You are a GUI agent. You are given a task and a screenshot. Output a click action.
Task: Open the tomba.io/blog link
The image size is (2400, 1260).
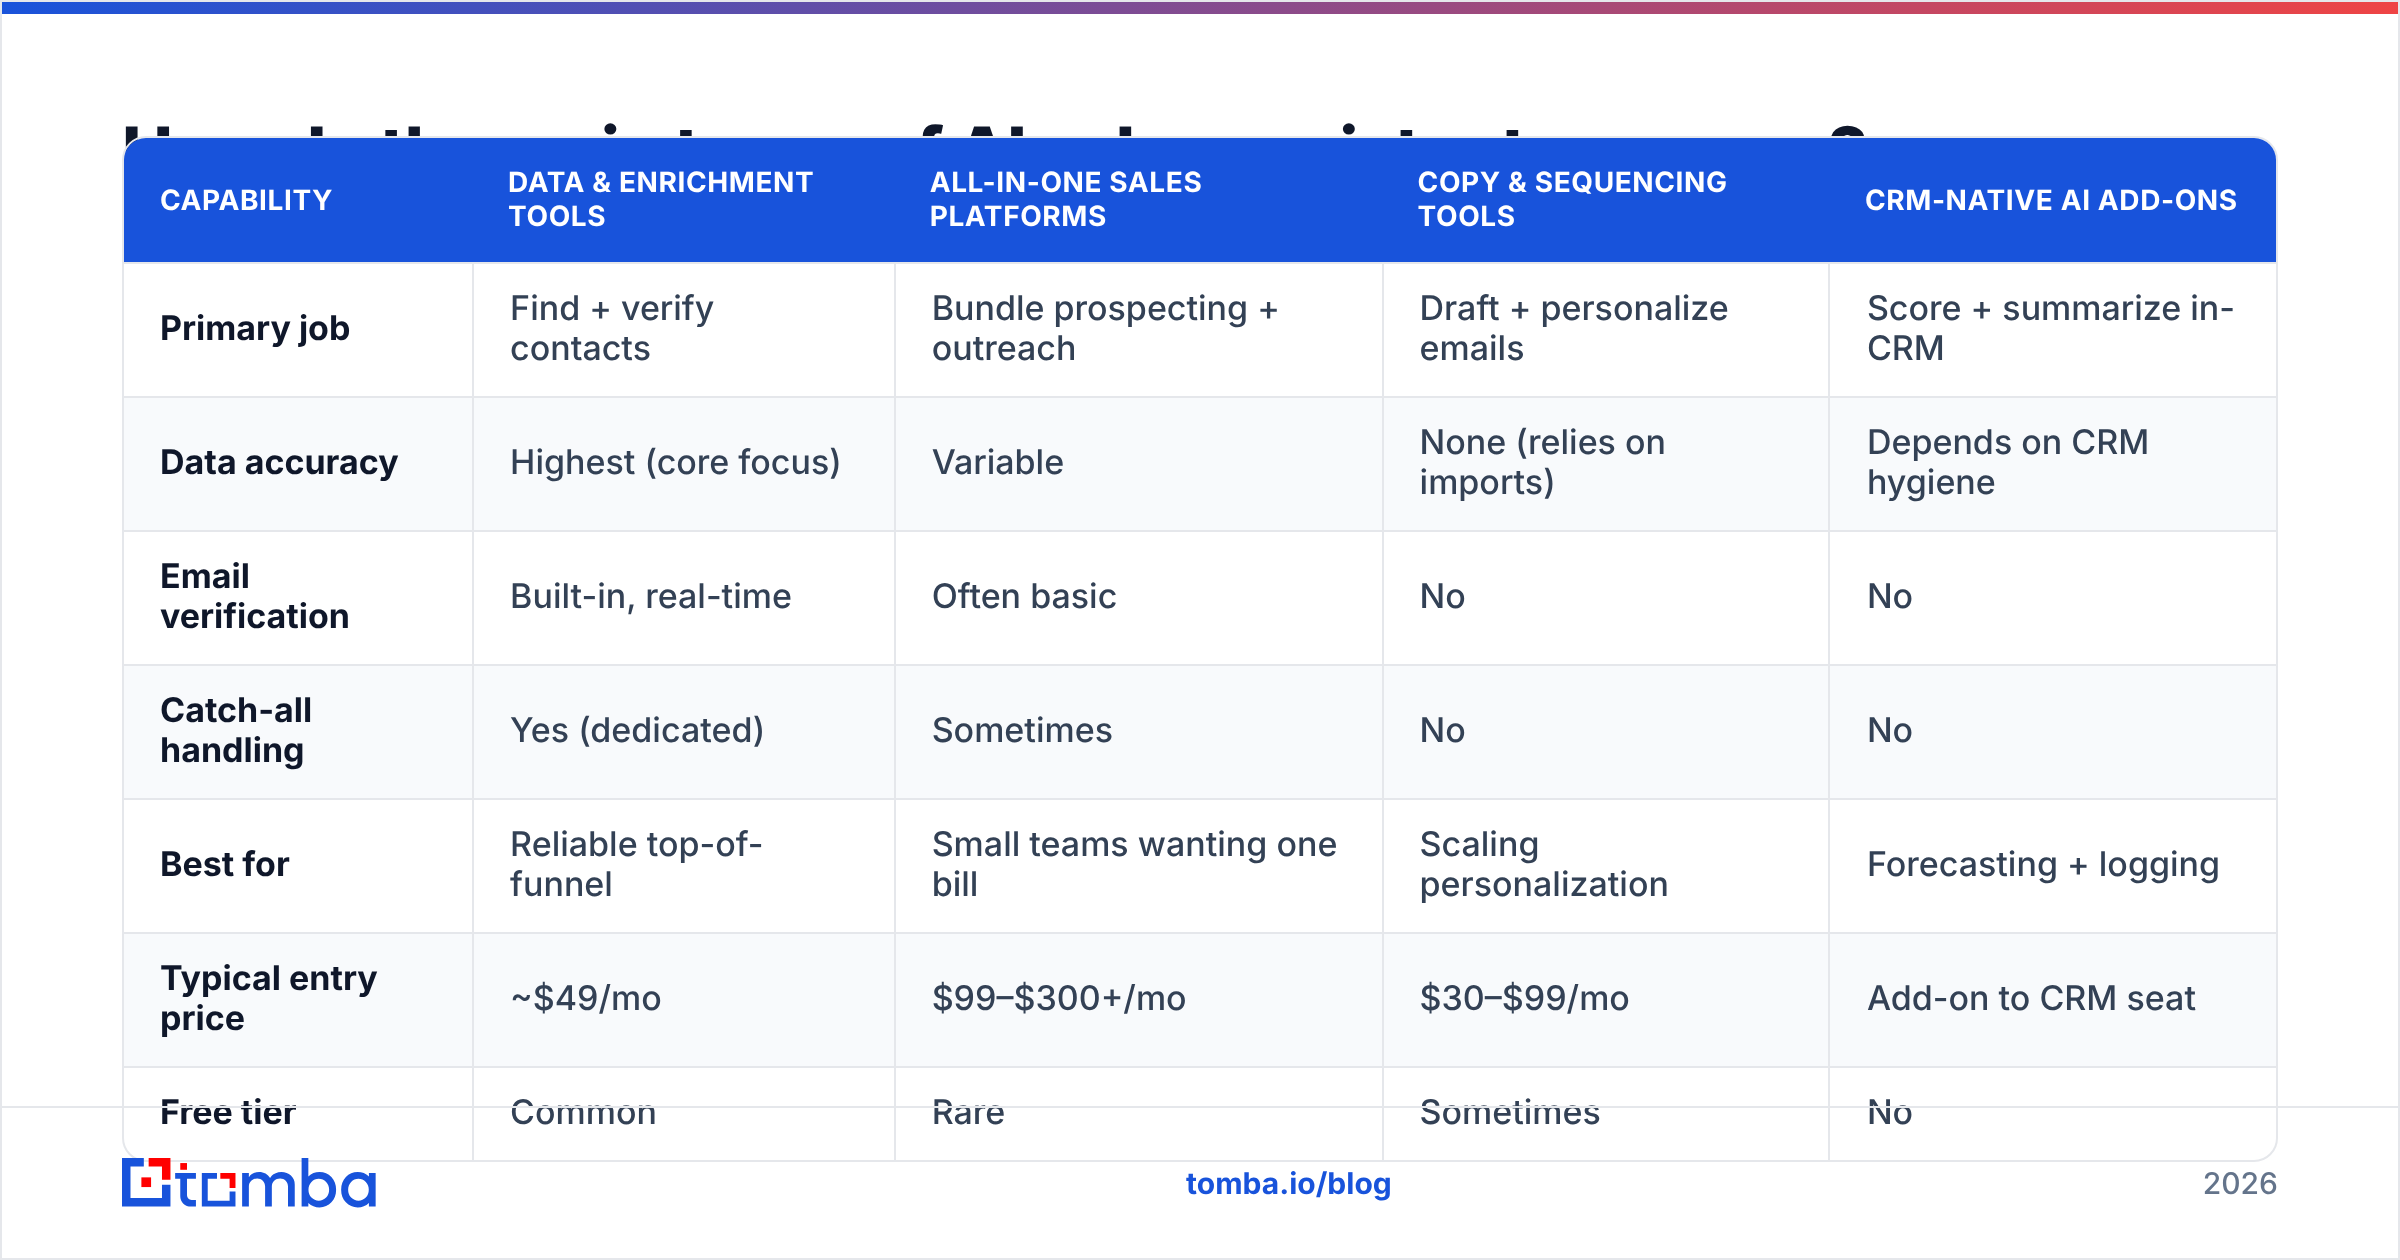click(x=1288, y=1184)
